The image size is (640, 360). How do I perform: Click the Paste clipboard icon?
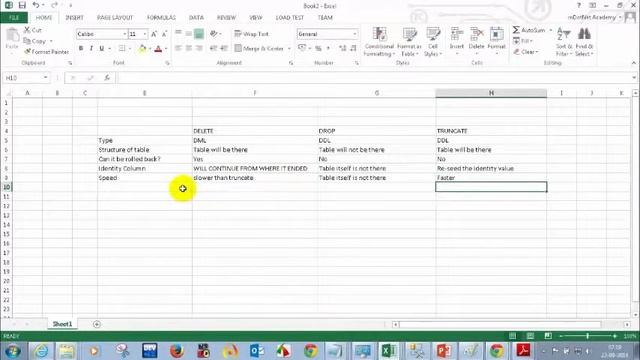coord(12,36)
